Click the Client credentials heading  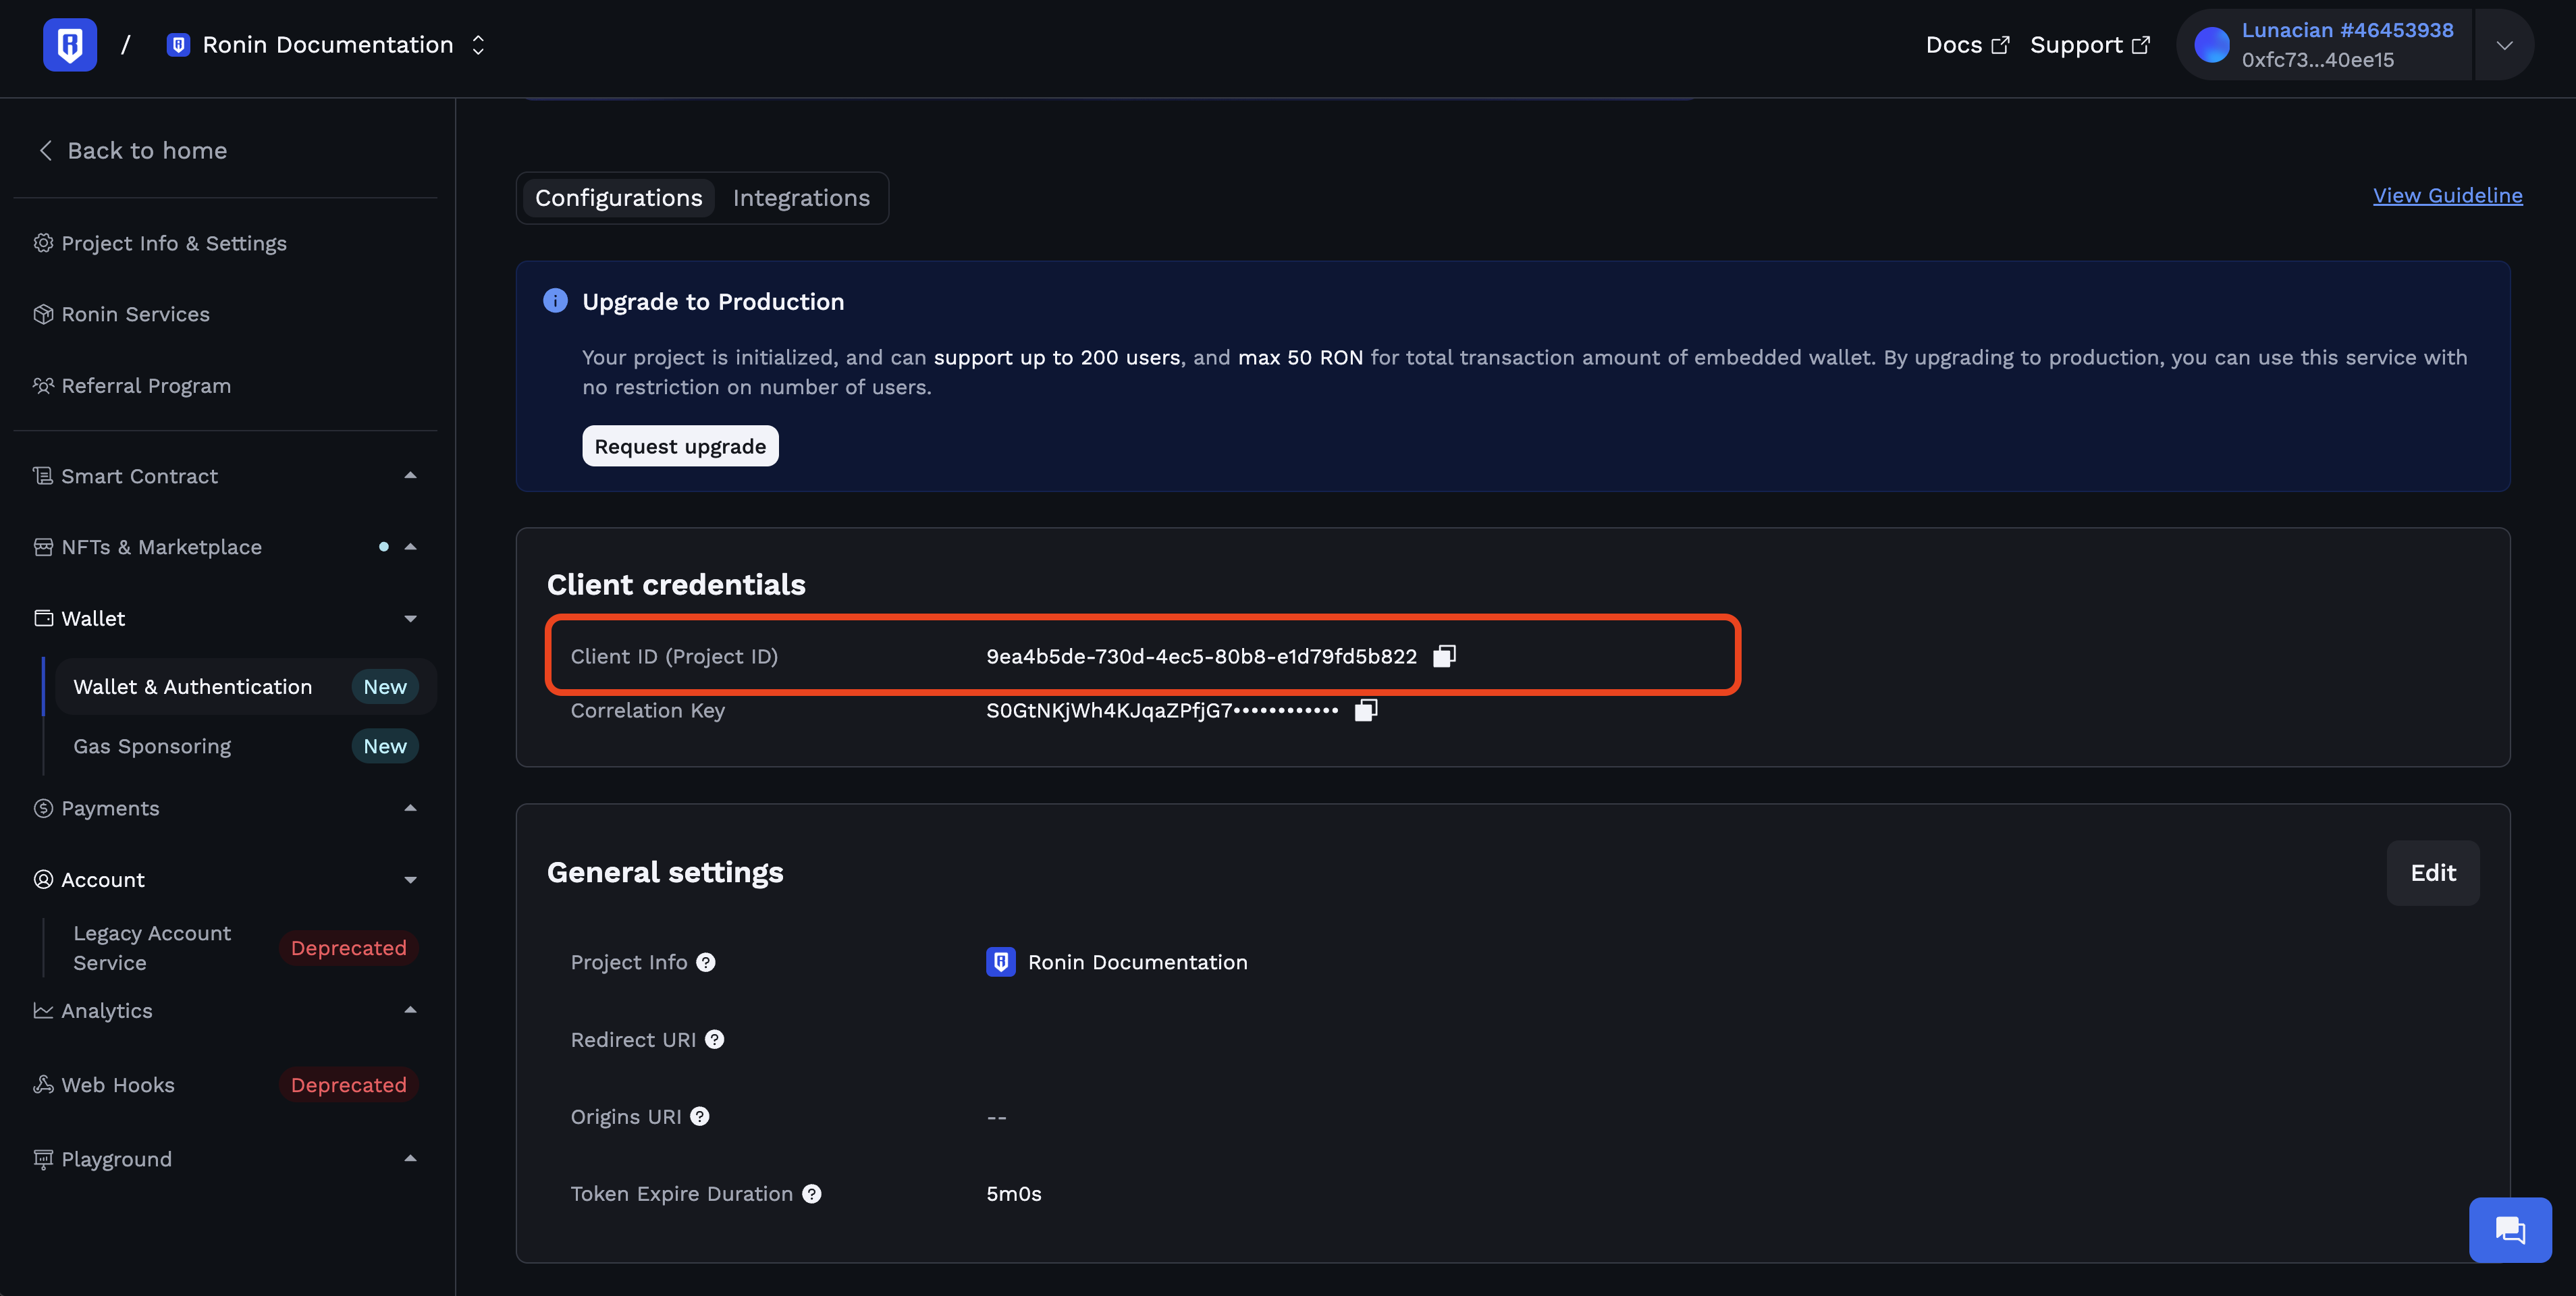click(x=676, y=584)
